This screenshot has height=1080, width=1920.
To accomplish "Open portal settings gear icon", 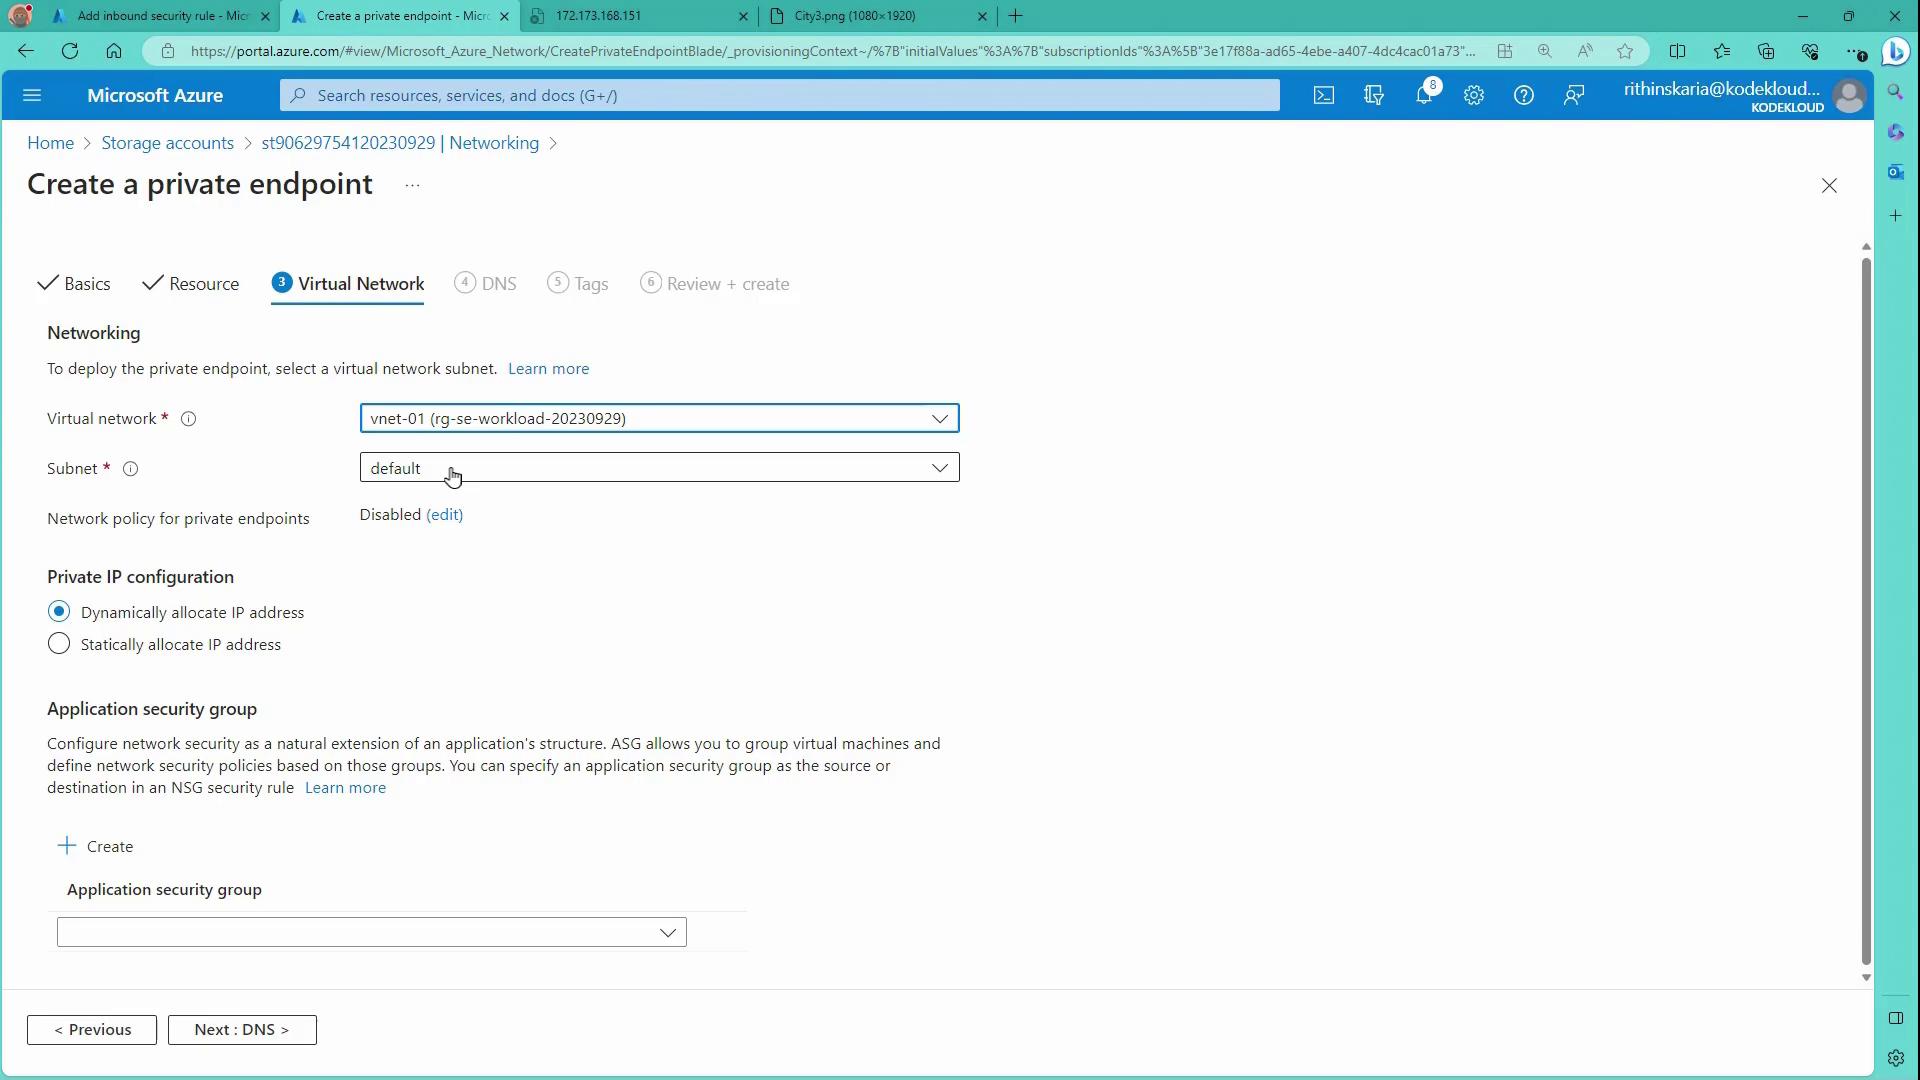I will coord(1473,96).
